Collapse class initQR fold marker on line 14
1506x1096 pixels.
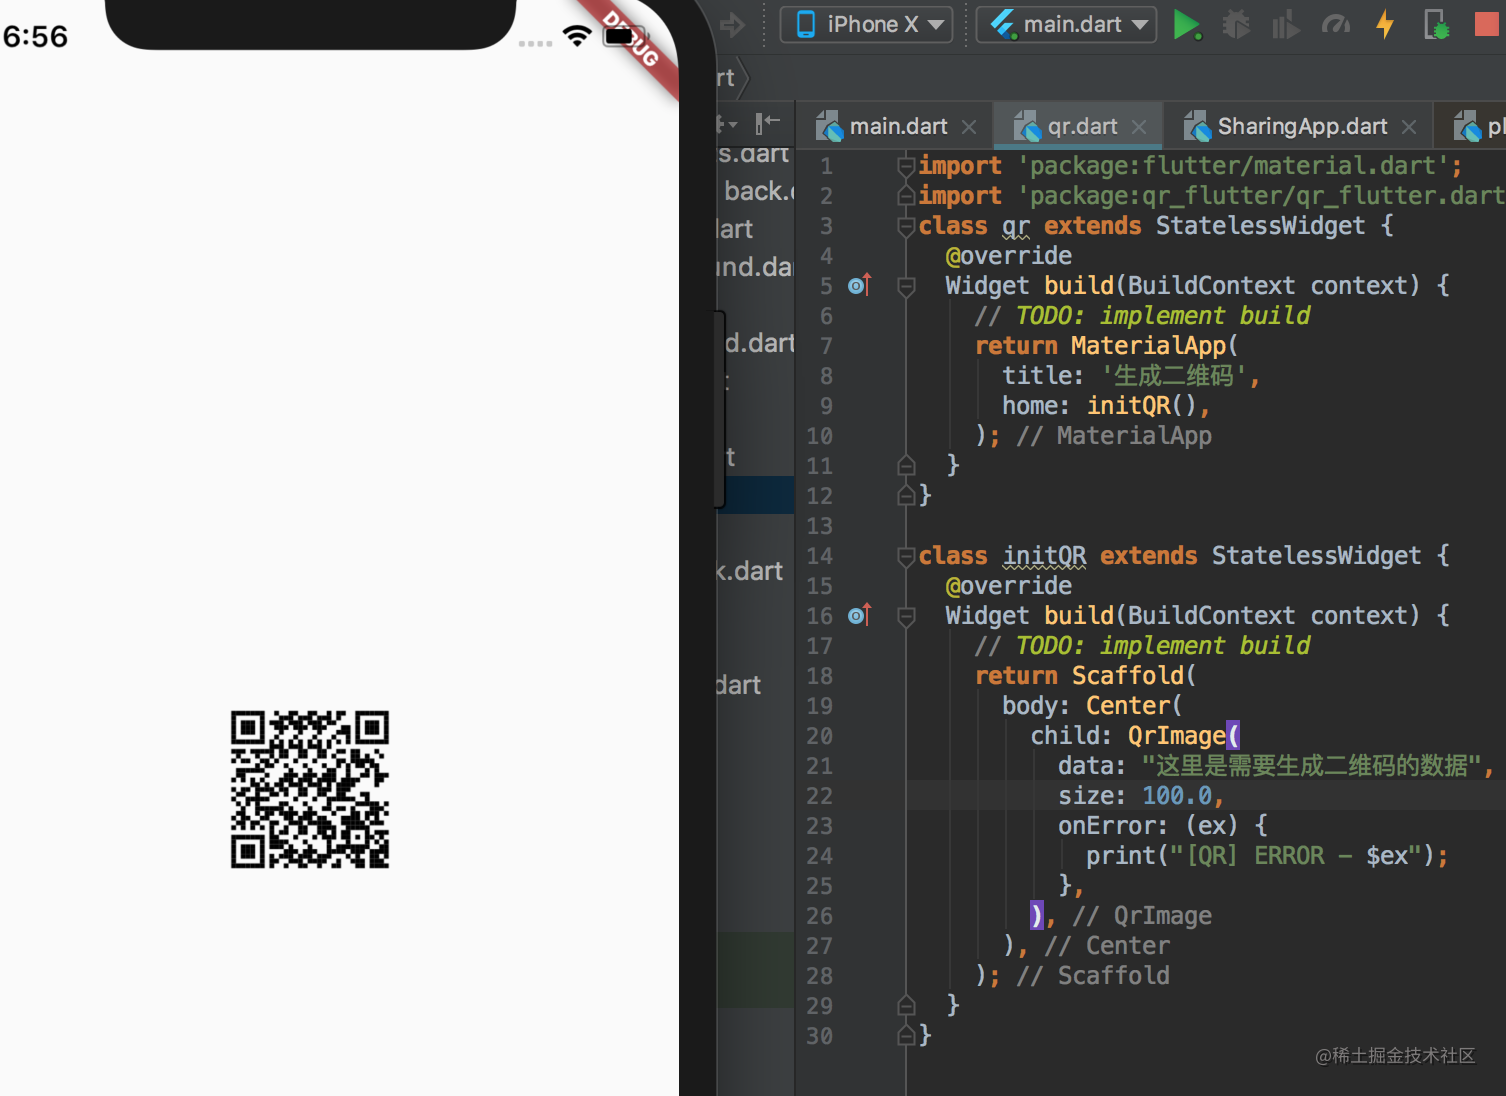906,556
